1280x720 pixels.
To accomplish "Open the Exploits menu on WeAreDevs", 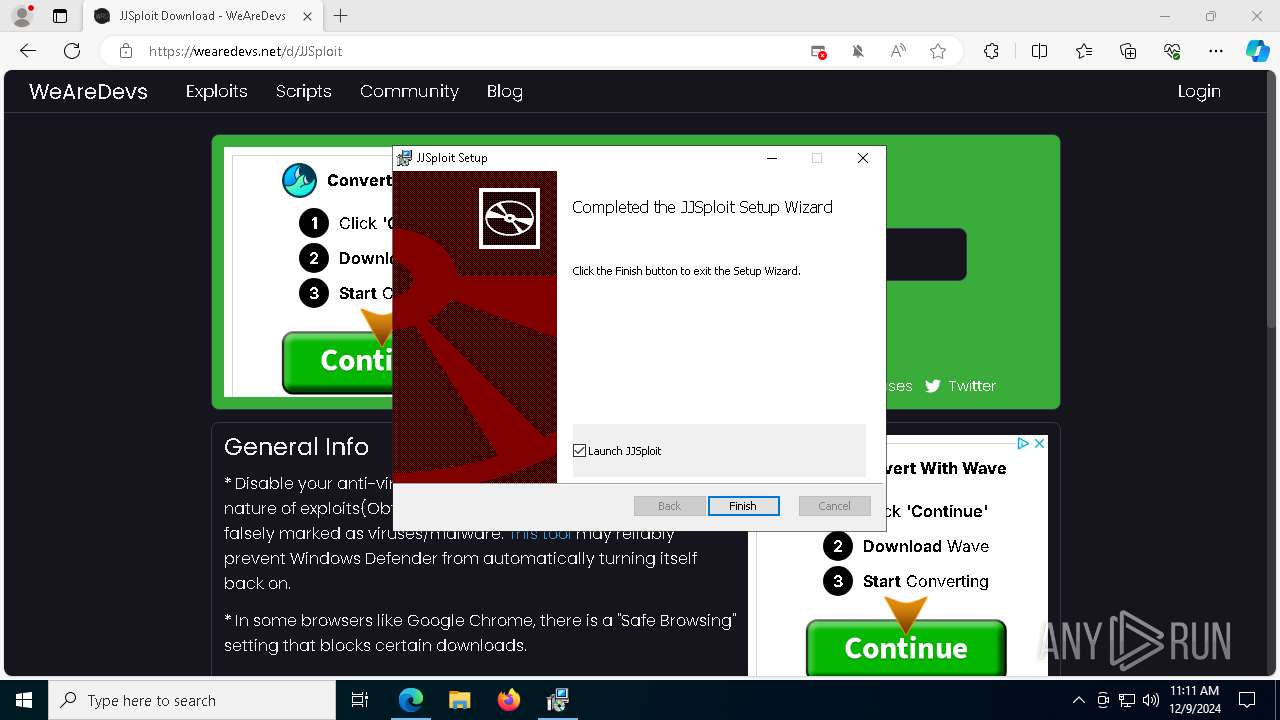I will 217,91.
